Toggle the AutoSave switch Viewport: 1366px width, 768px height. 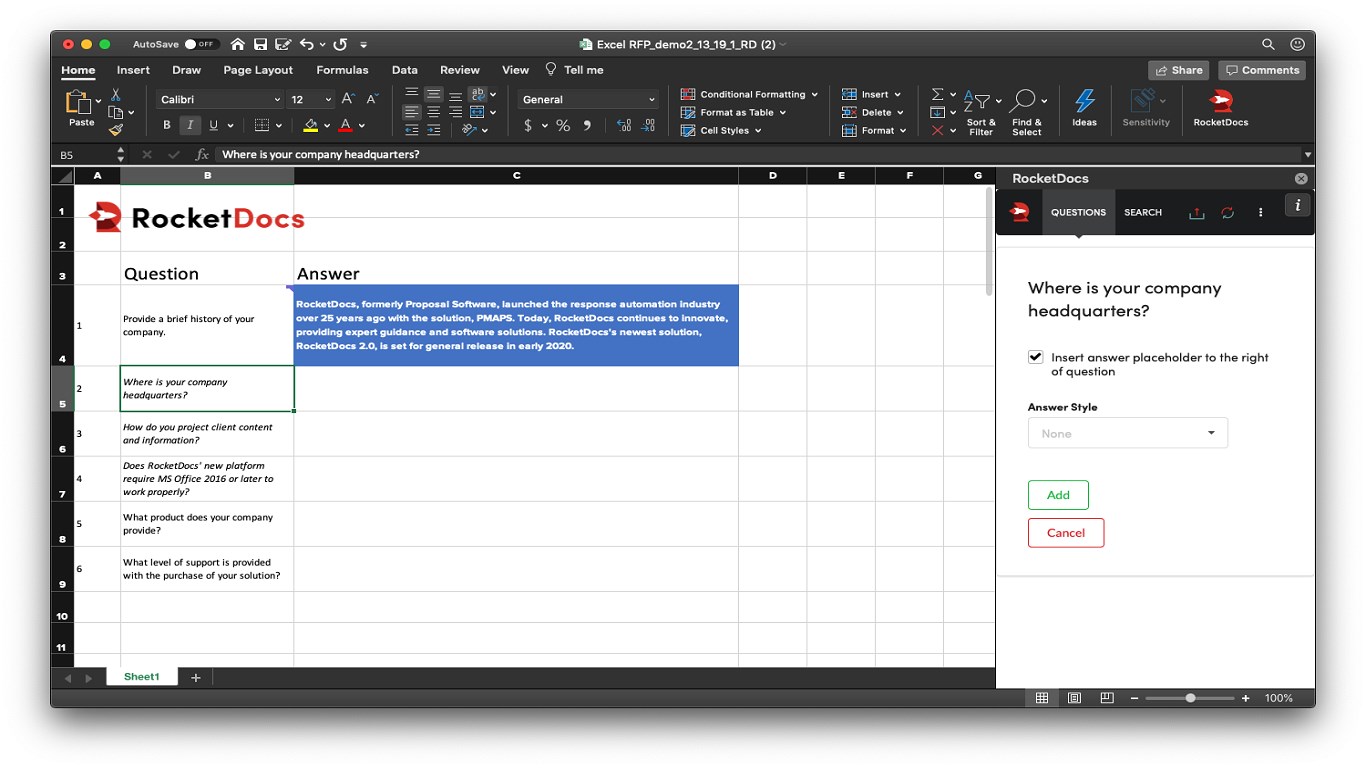tap(201, 44)
